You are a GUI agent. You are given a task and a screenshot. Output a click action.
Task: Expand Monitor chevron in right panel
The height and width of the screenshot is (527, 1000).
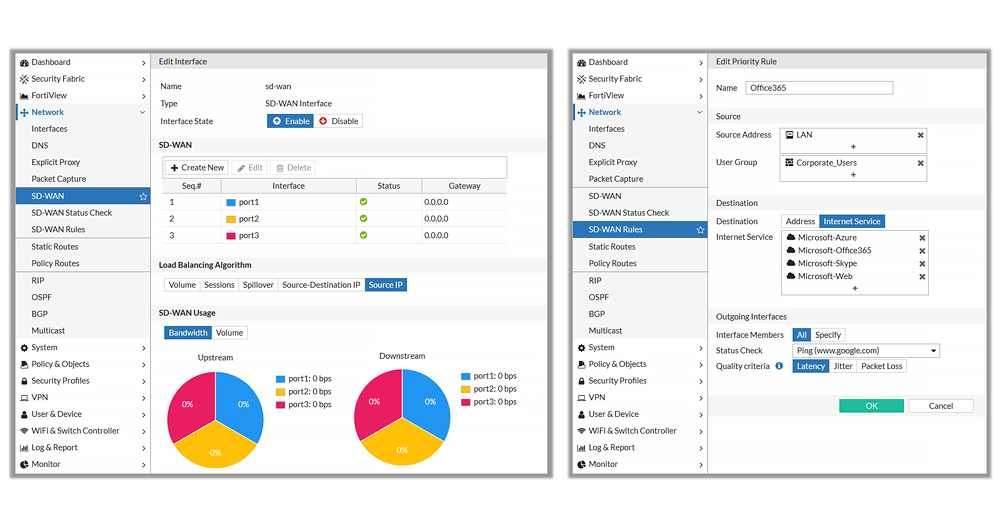click(701, 464)
